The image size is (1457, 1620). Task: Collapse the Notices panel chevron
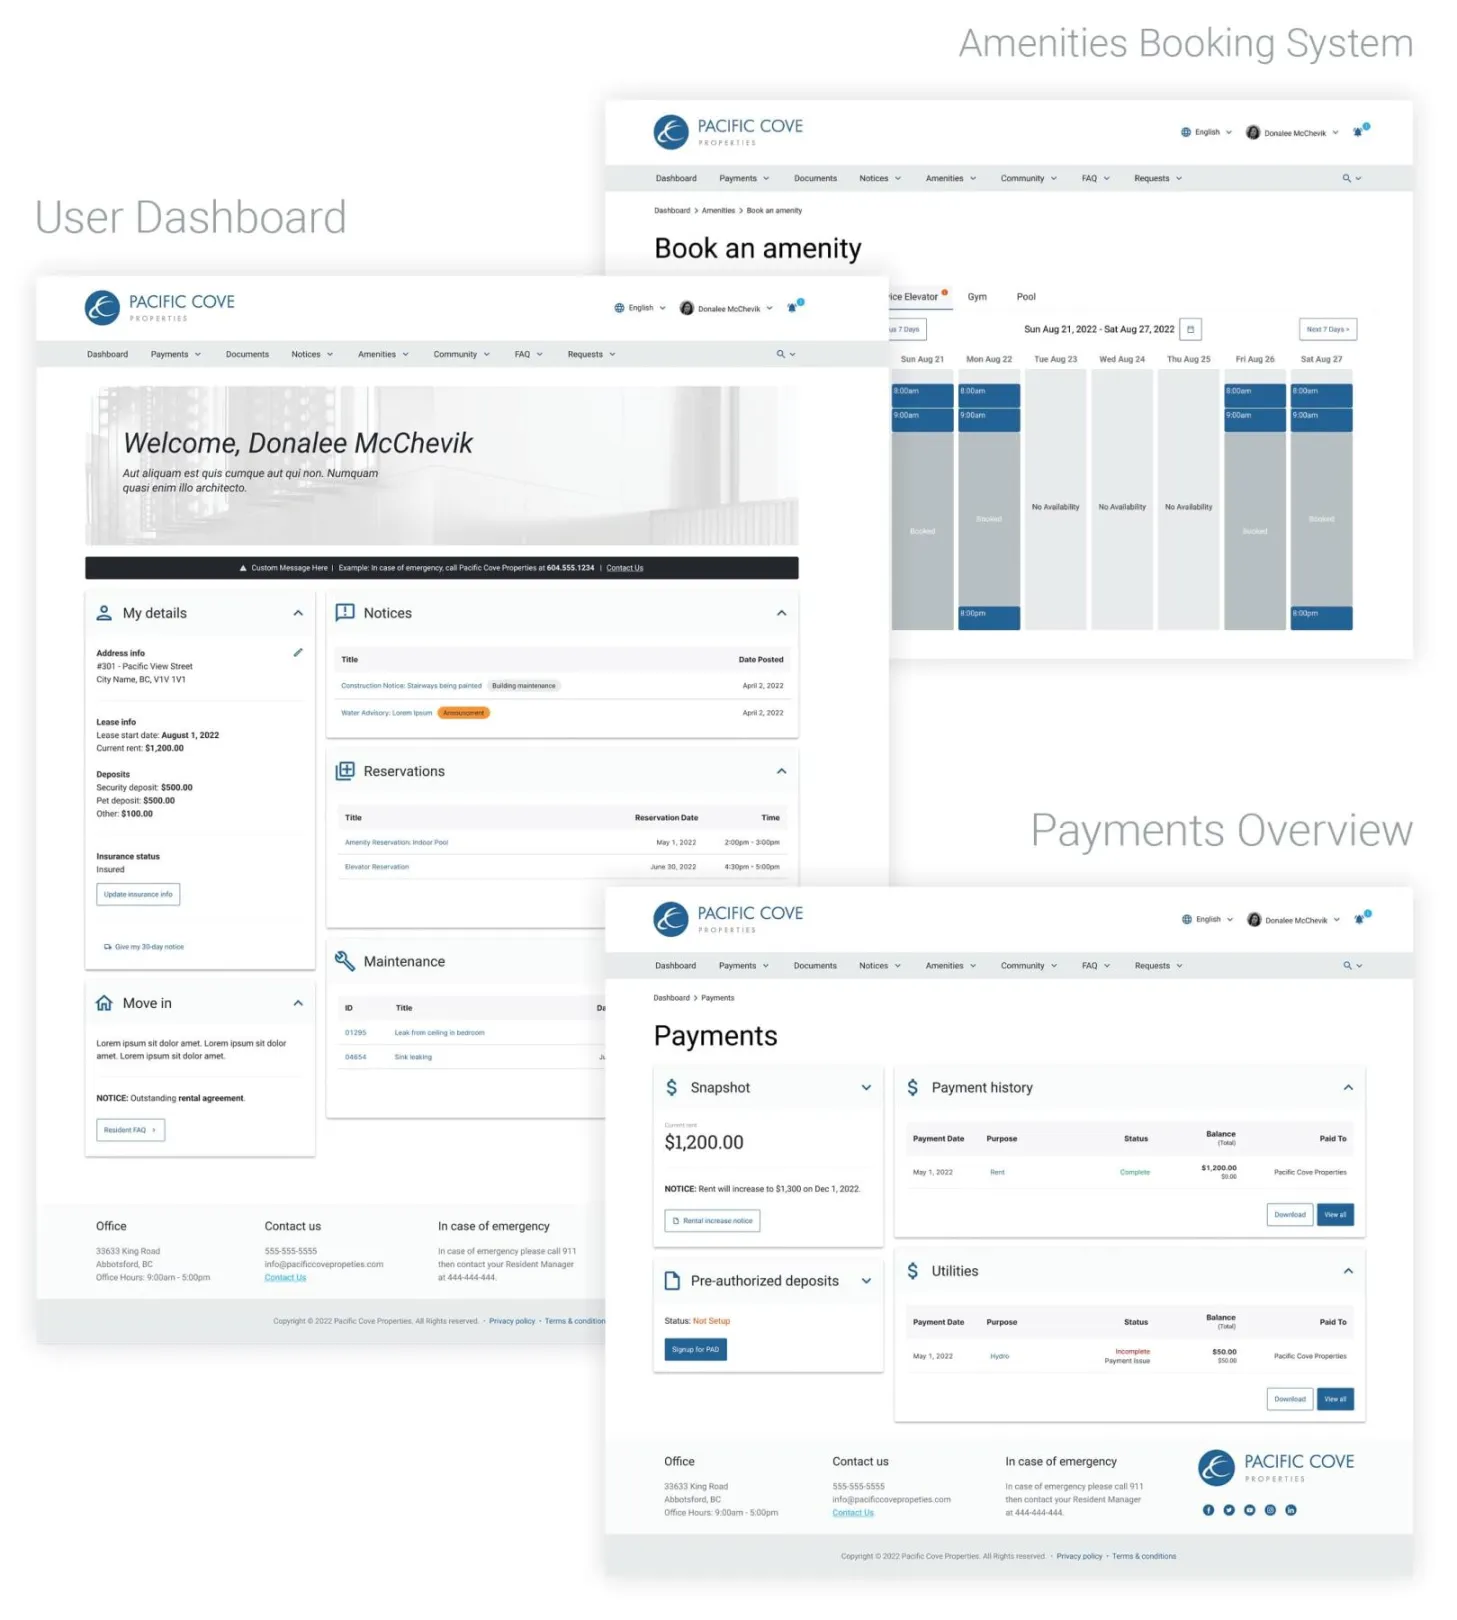tap(781, 613)
